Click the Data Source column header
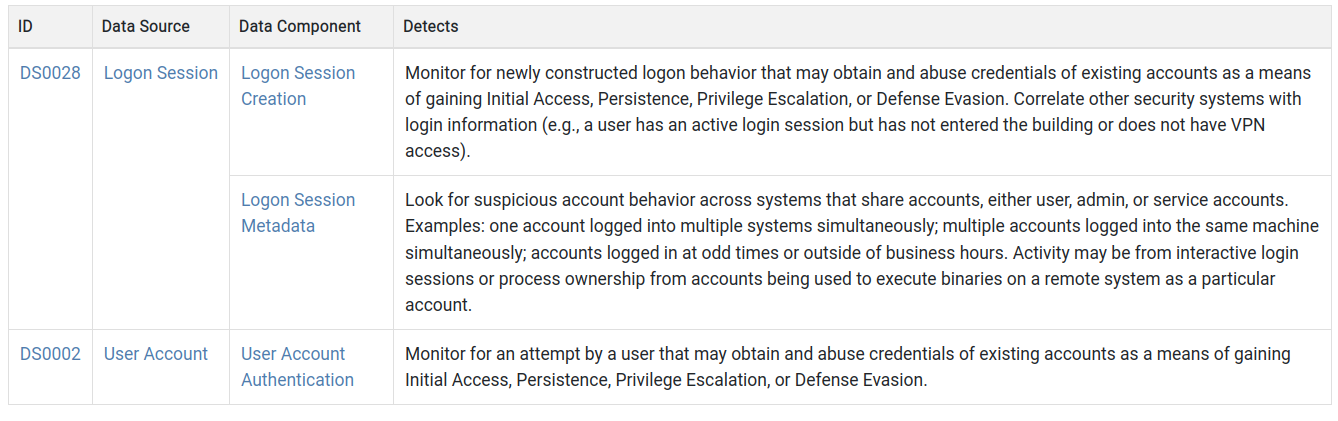 tap(146, 27)
